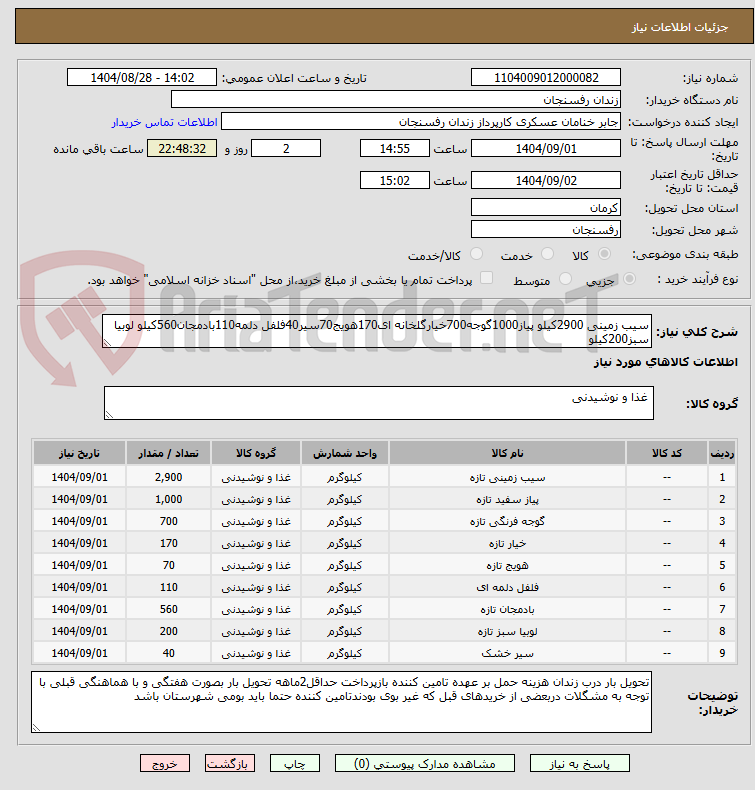
Task: Click the چاپ print button
Action: (x=295, y=764)
